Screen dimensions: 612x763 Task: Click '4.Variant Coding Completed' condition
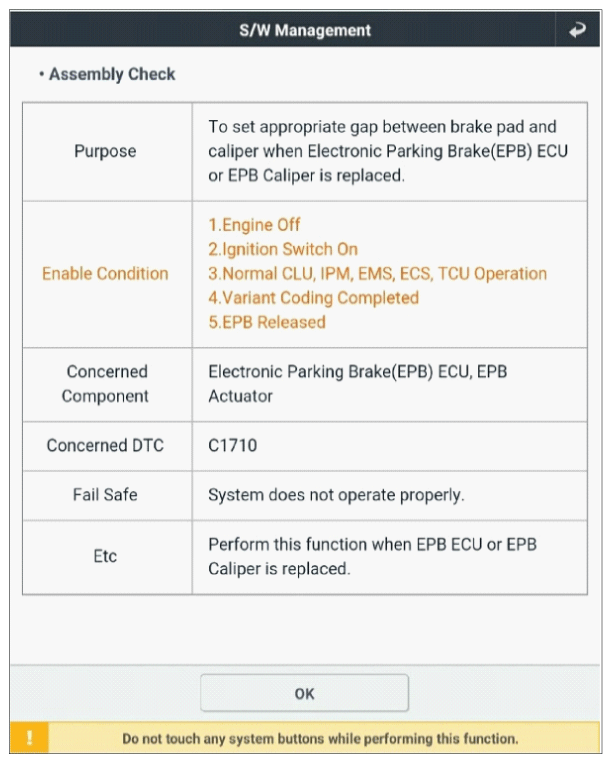[x=314, y=298]
